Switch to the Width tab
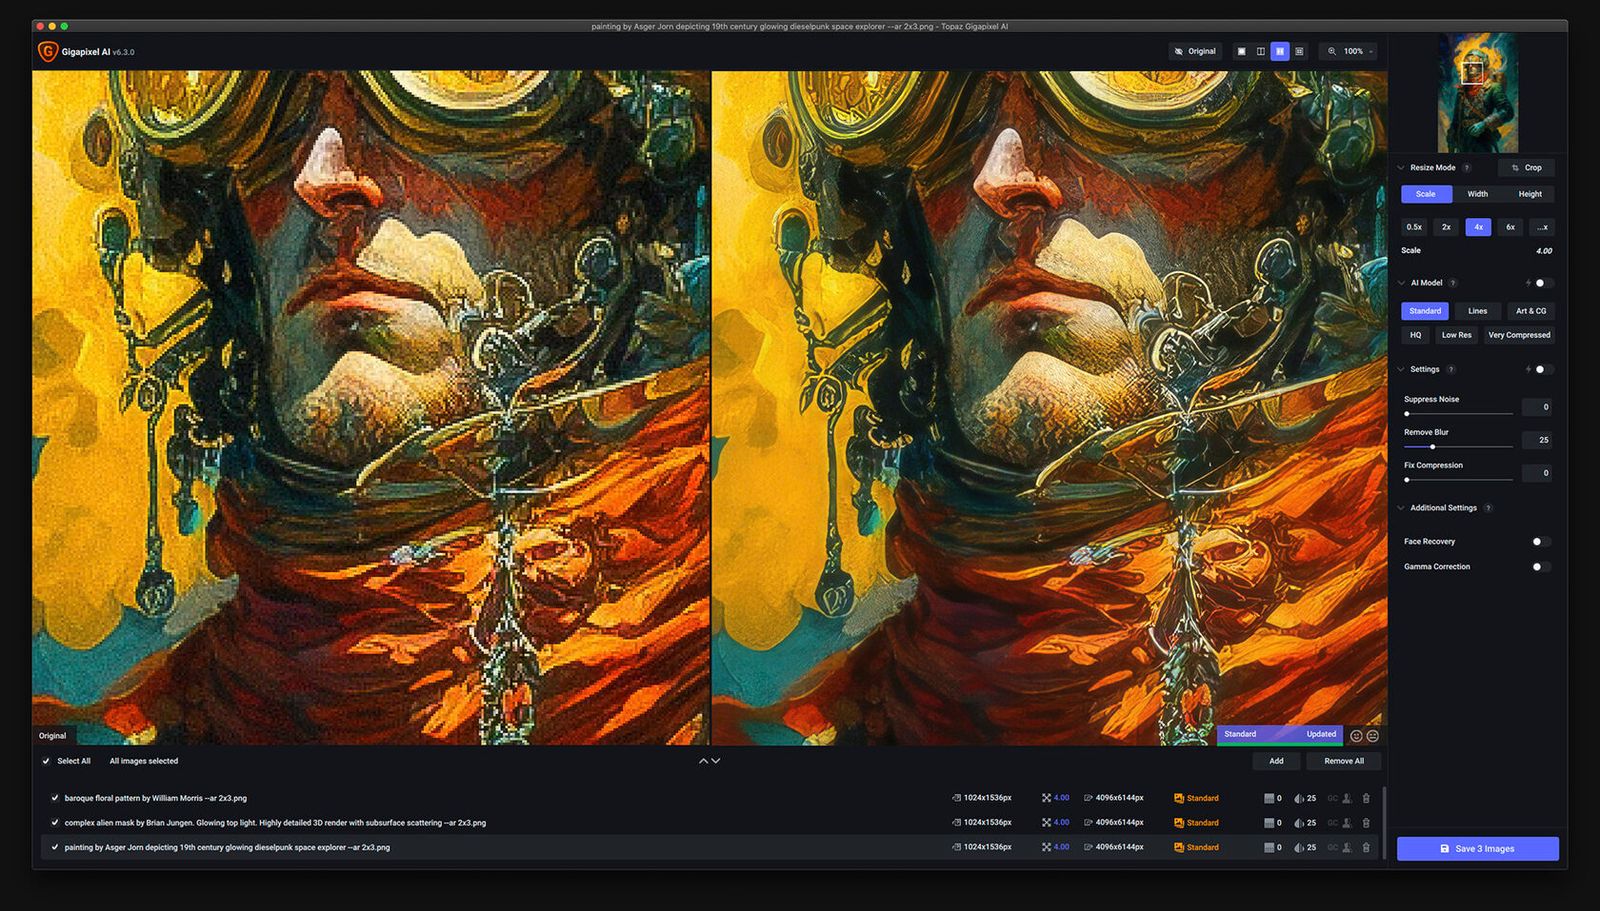 tap(1477, 194)
